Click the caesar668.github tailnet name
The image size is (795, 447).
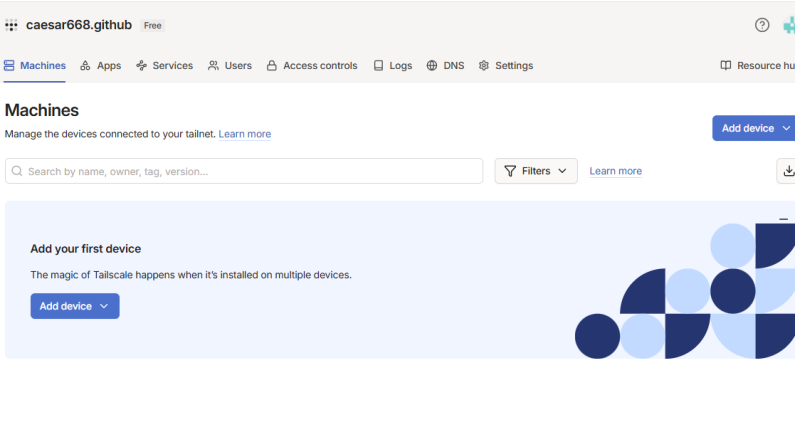coord(79,25)
